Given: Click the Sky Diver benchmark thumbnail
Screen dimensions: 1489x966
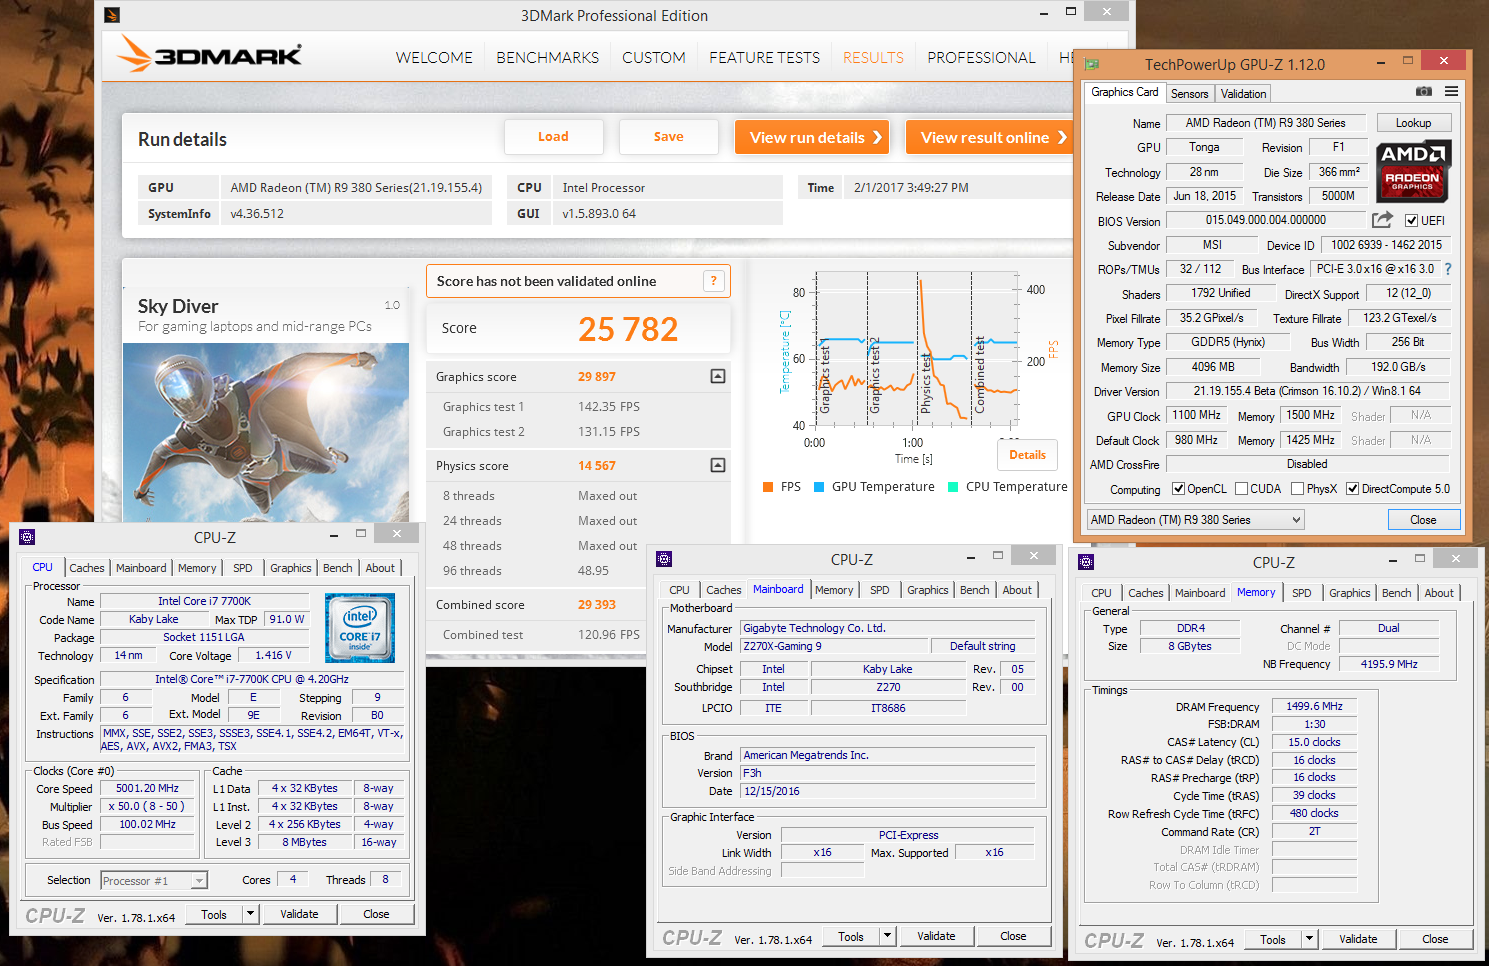Looking at the screenshot, I should point(266,432).
